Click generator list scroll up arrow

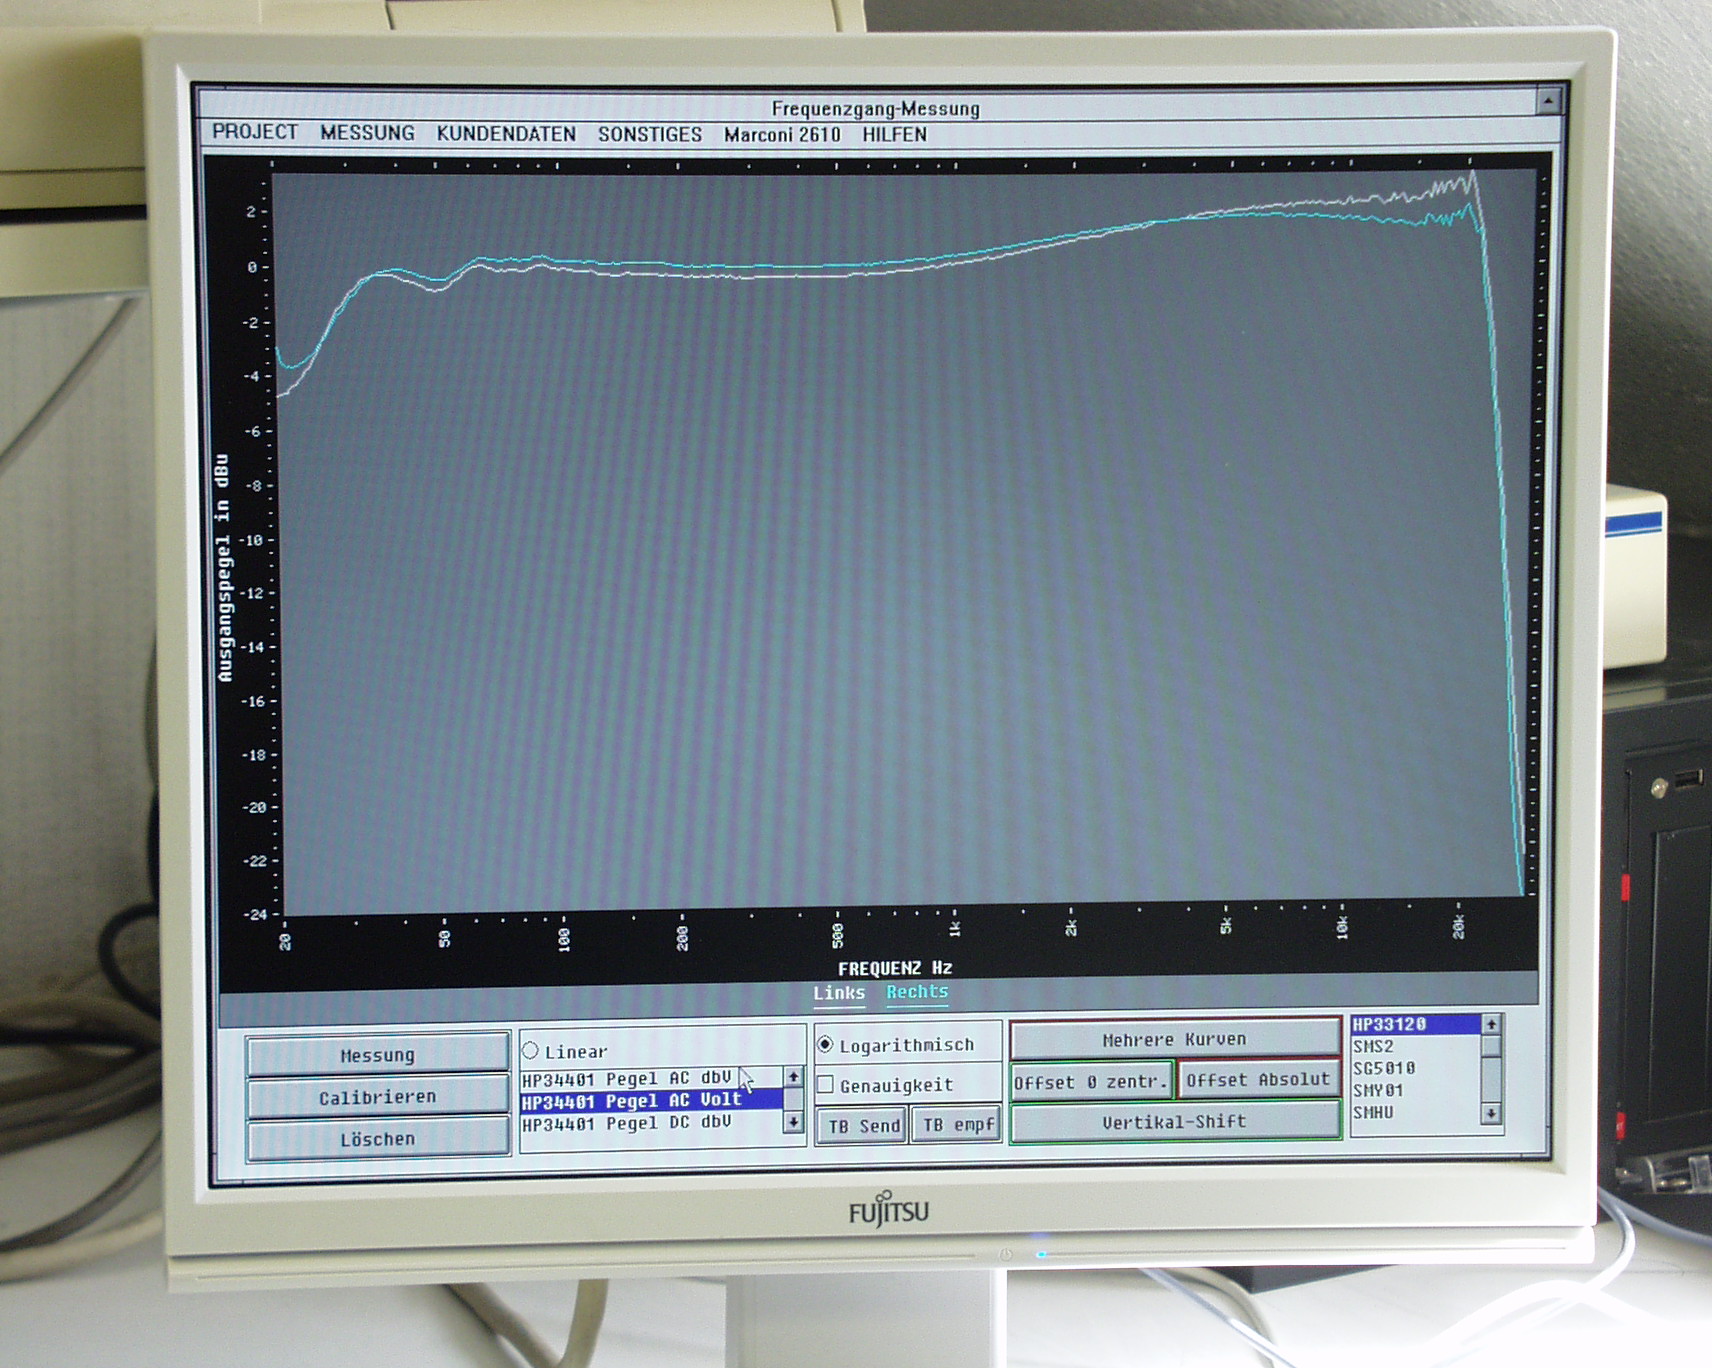(x=1491, y=1024)
